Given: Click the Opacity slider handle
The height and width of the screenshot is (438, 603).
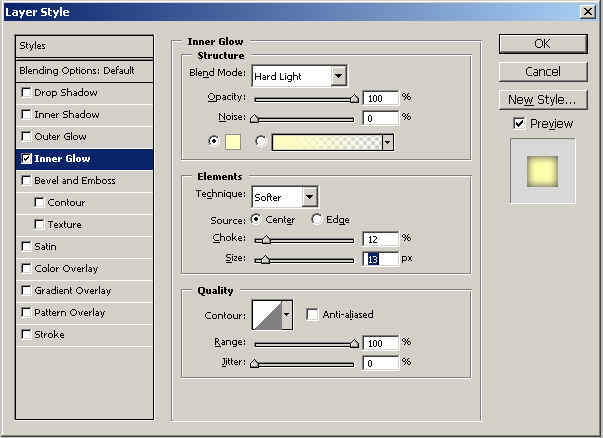Looking at the screenshot, I should pos(354,99).
